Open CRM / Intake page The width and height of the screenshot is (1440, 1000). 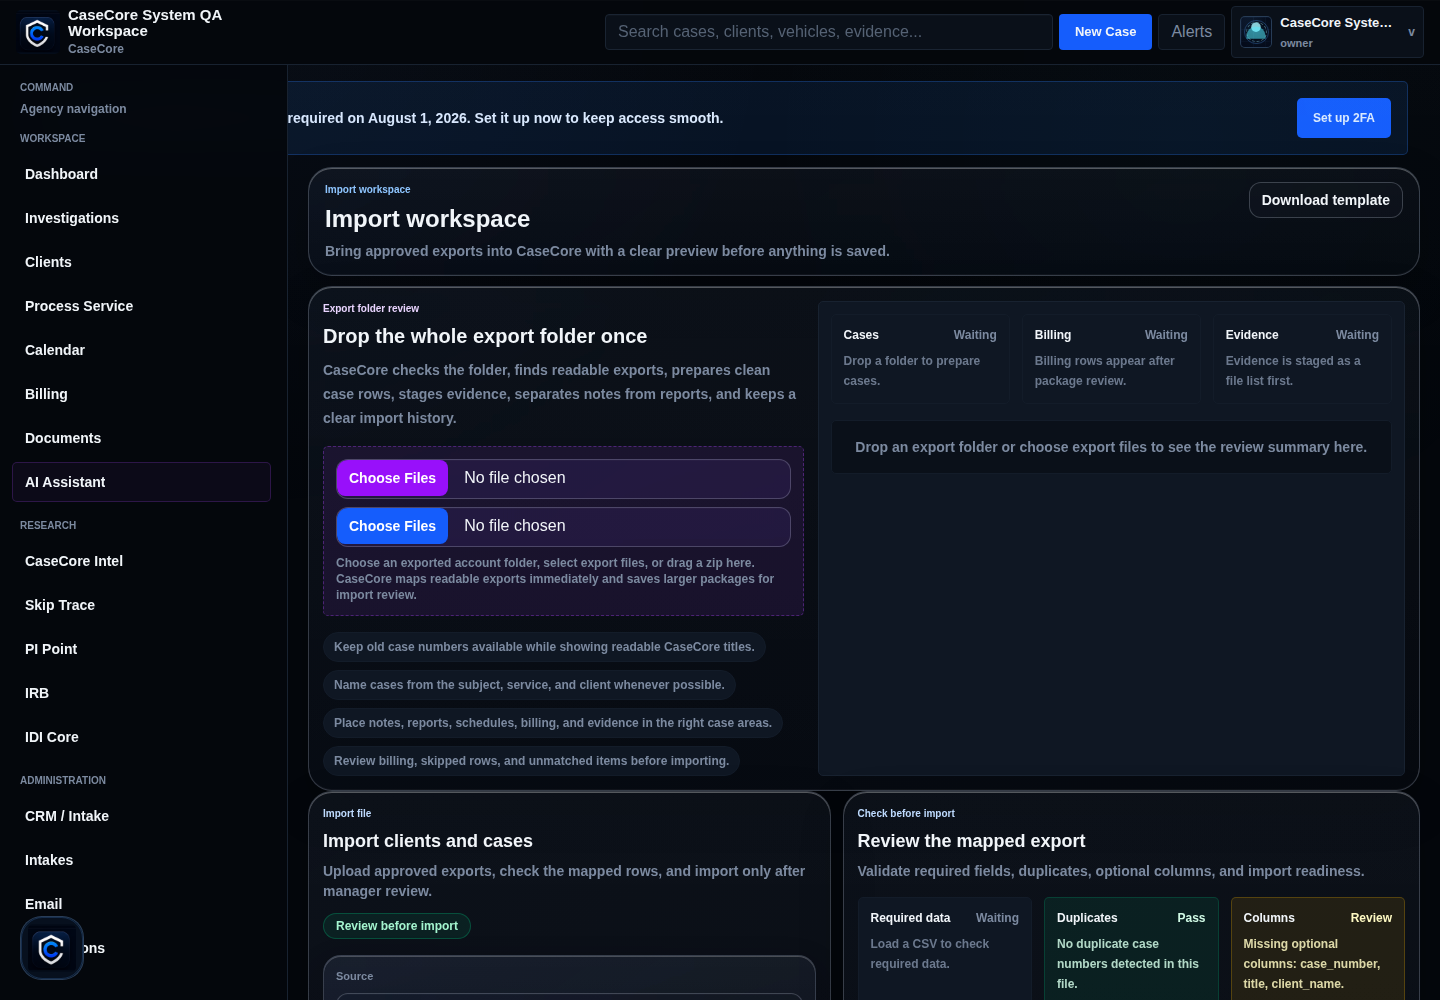[141, 816]
